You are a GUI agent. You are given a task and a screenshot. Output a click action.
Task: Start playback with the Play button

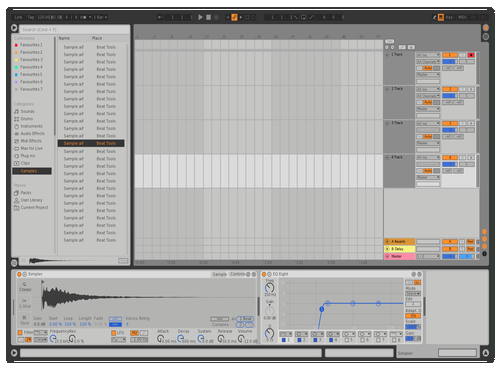pos(200,17)
